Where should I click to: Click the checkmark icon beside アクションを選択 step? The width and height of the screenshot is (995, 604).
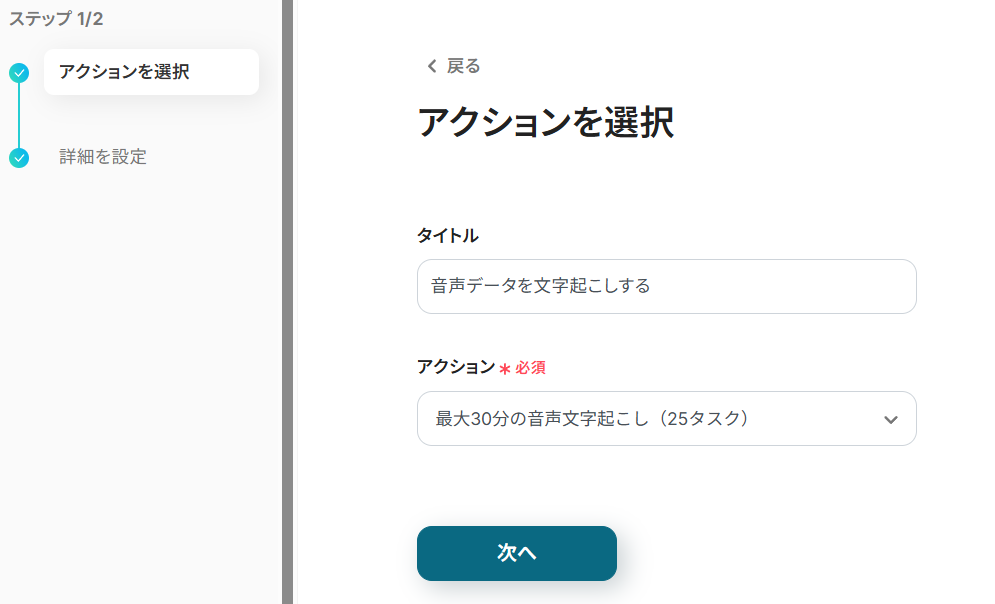point(19,72)
